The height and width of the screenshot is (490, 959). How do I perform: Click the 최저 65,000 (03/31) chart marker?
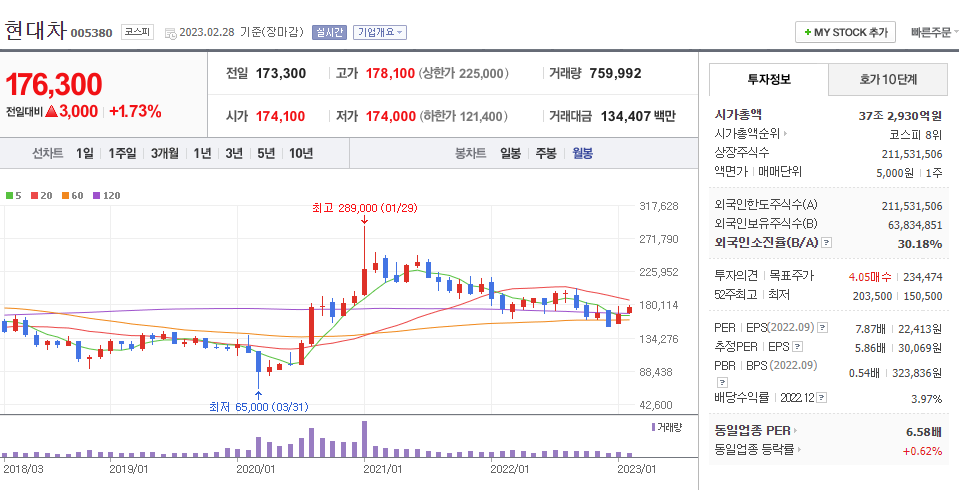[259, 407]
